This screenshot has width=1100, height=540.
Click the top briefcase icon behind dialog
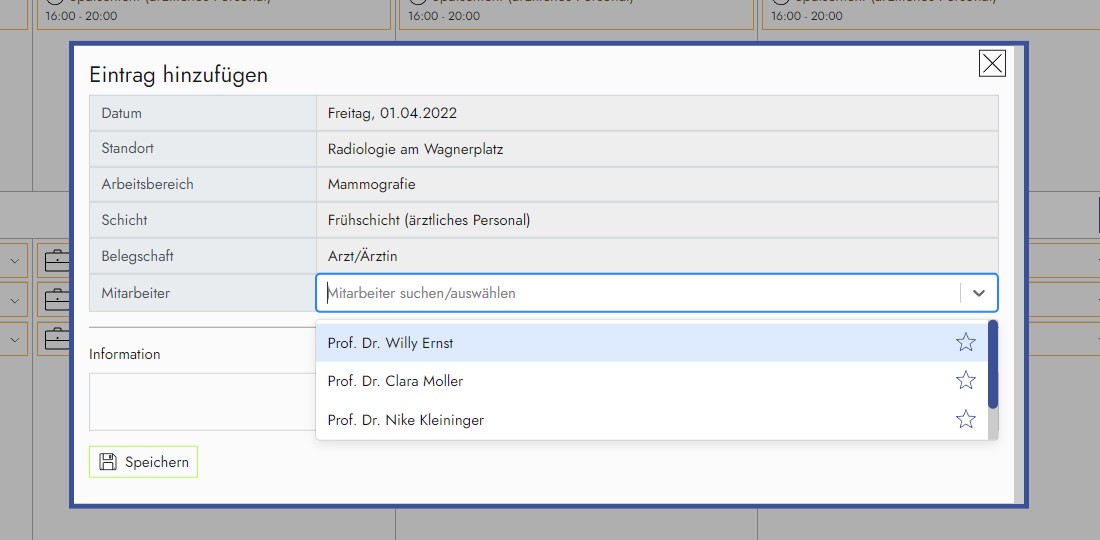[x=56, y=261]
